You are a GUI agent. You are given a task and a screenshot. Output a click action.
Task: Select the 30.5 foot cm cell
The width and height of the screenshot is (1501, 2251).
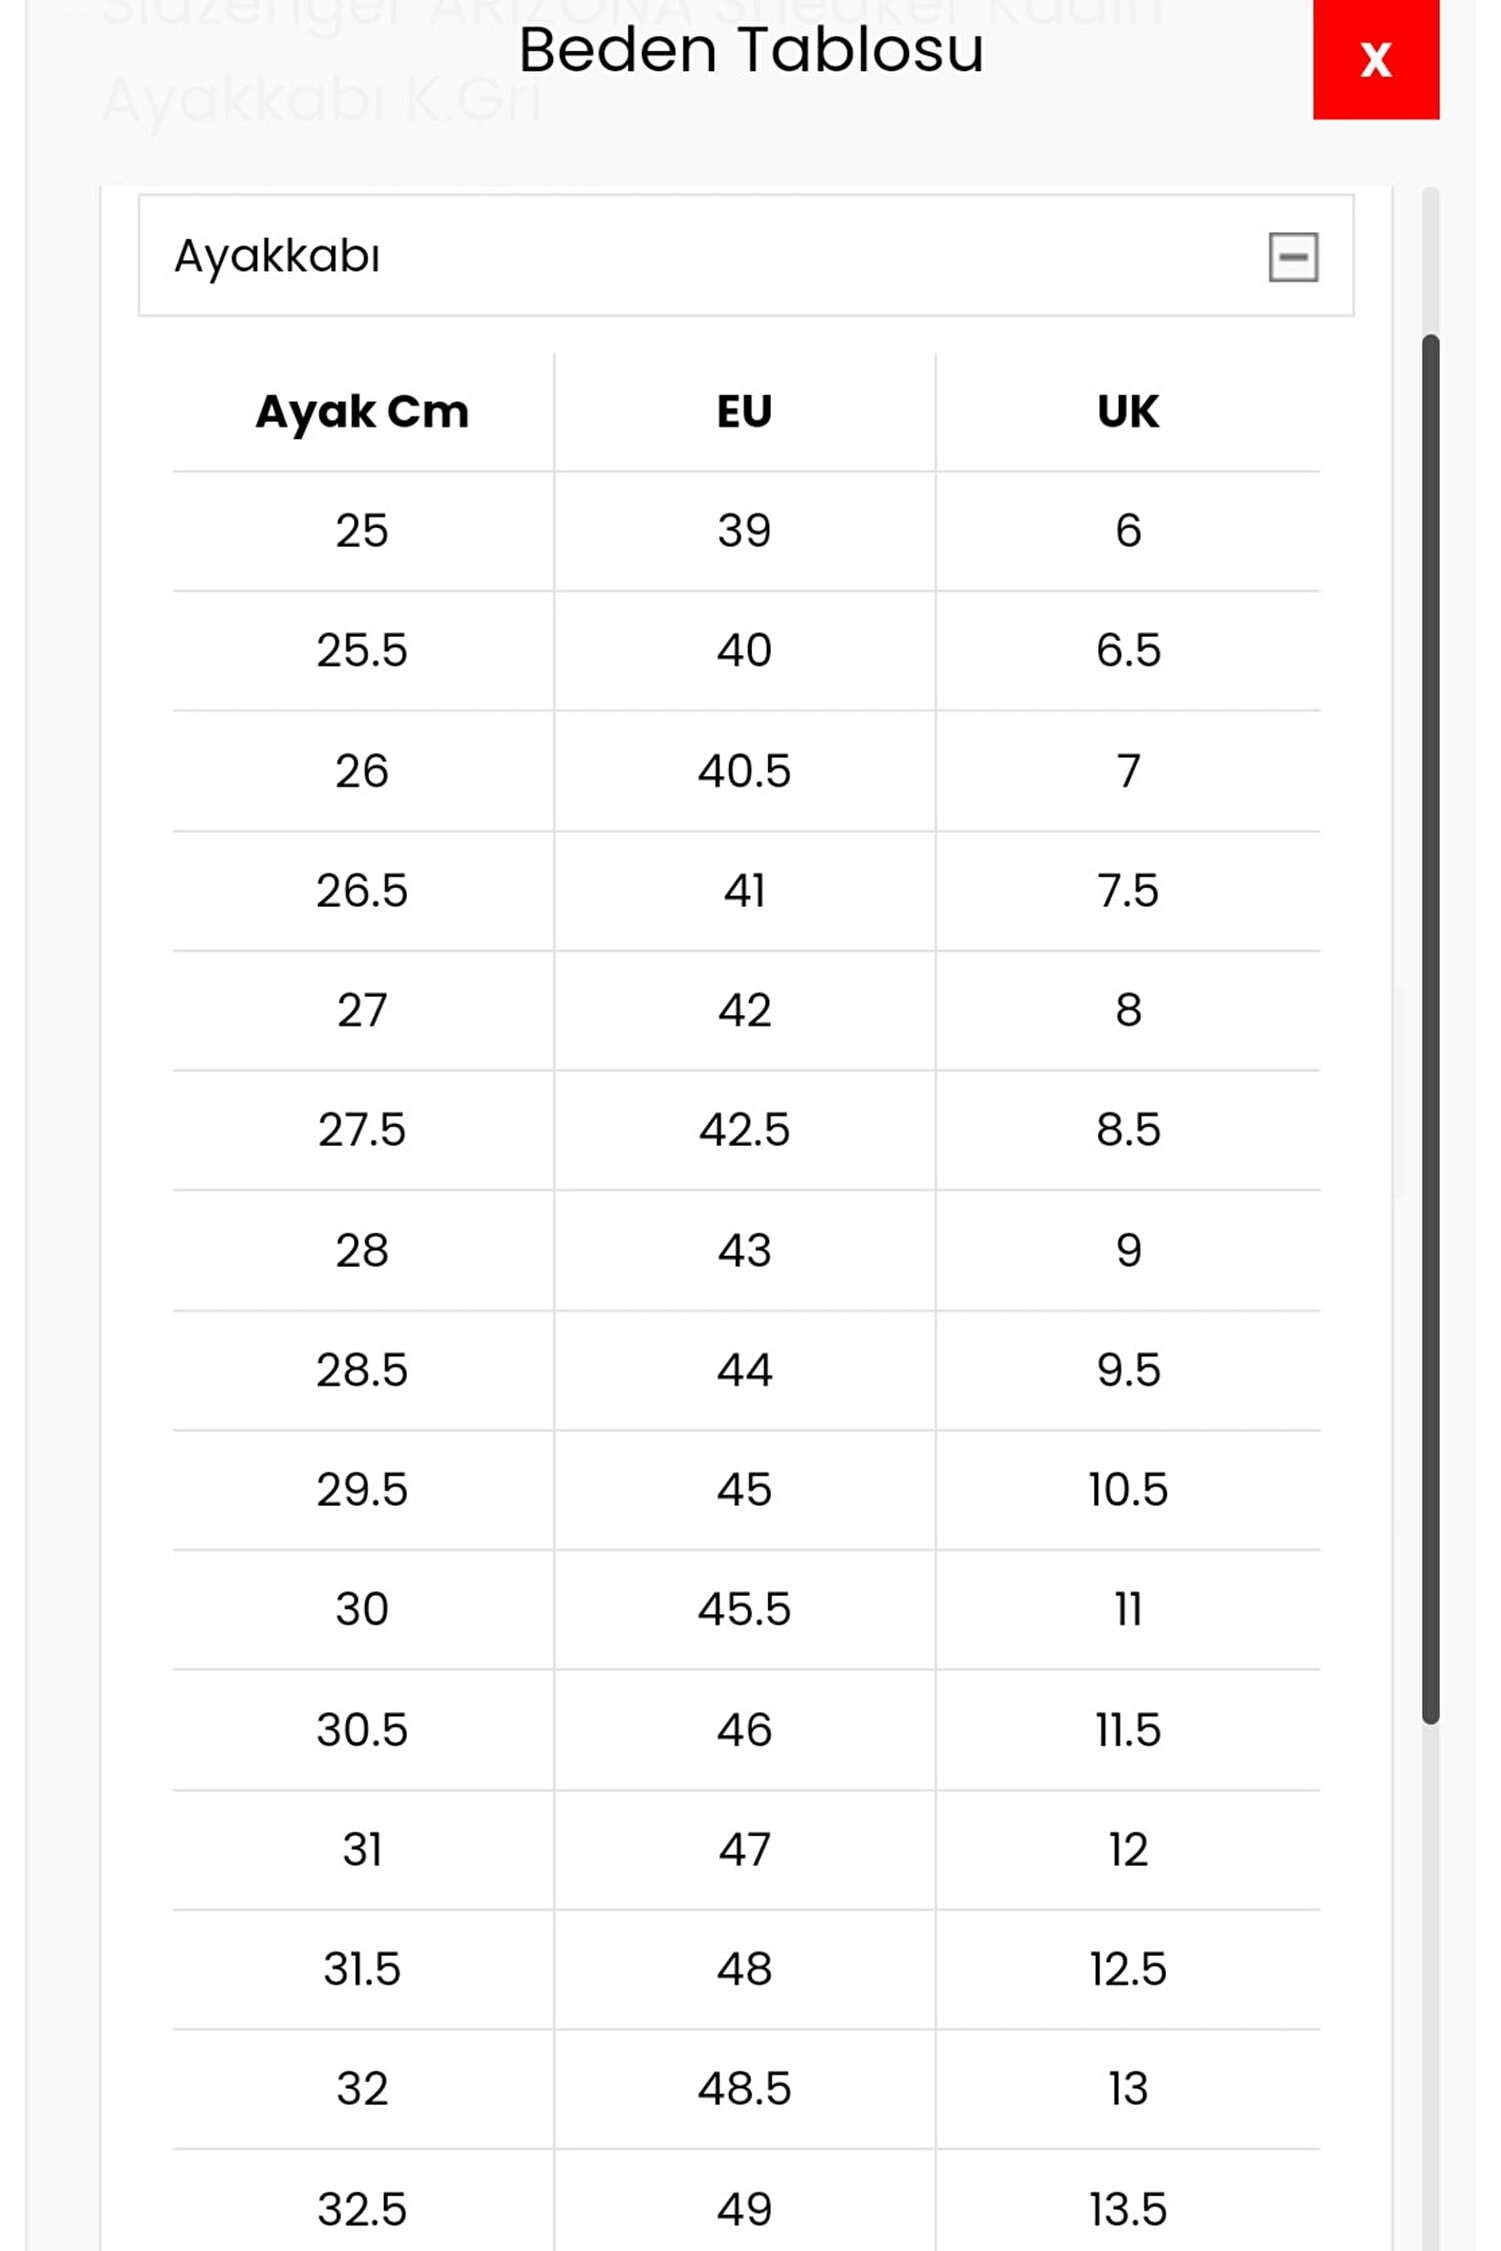[362, 1730]
